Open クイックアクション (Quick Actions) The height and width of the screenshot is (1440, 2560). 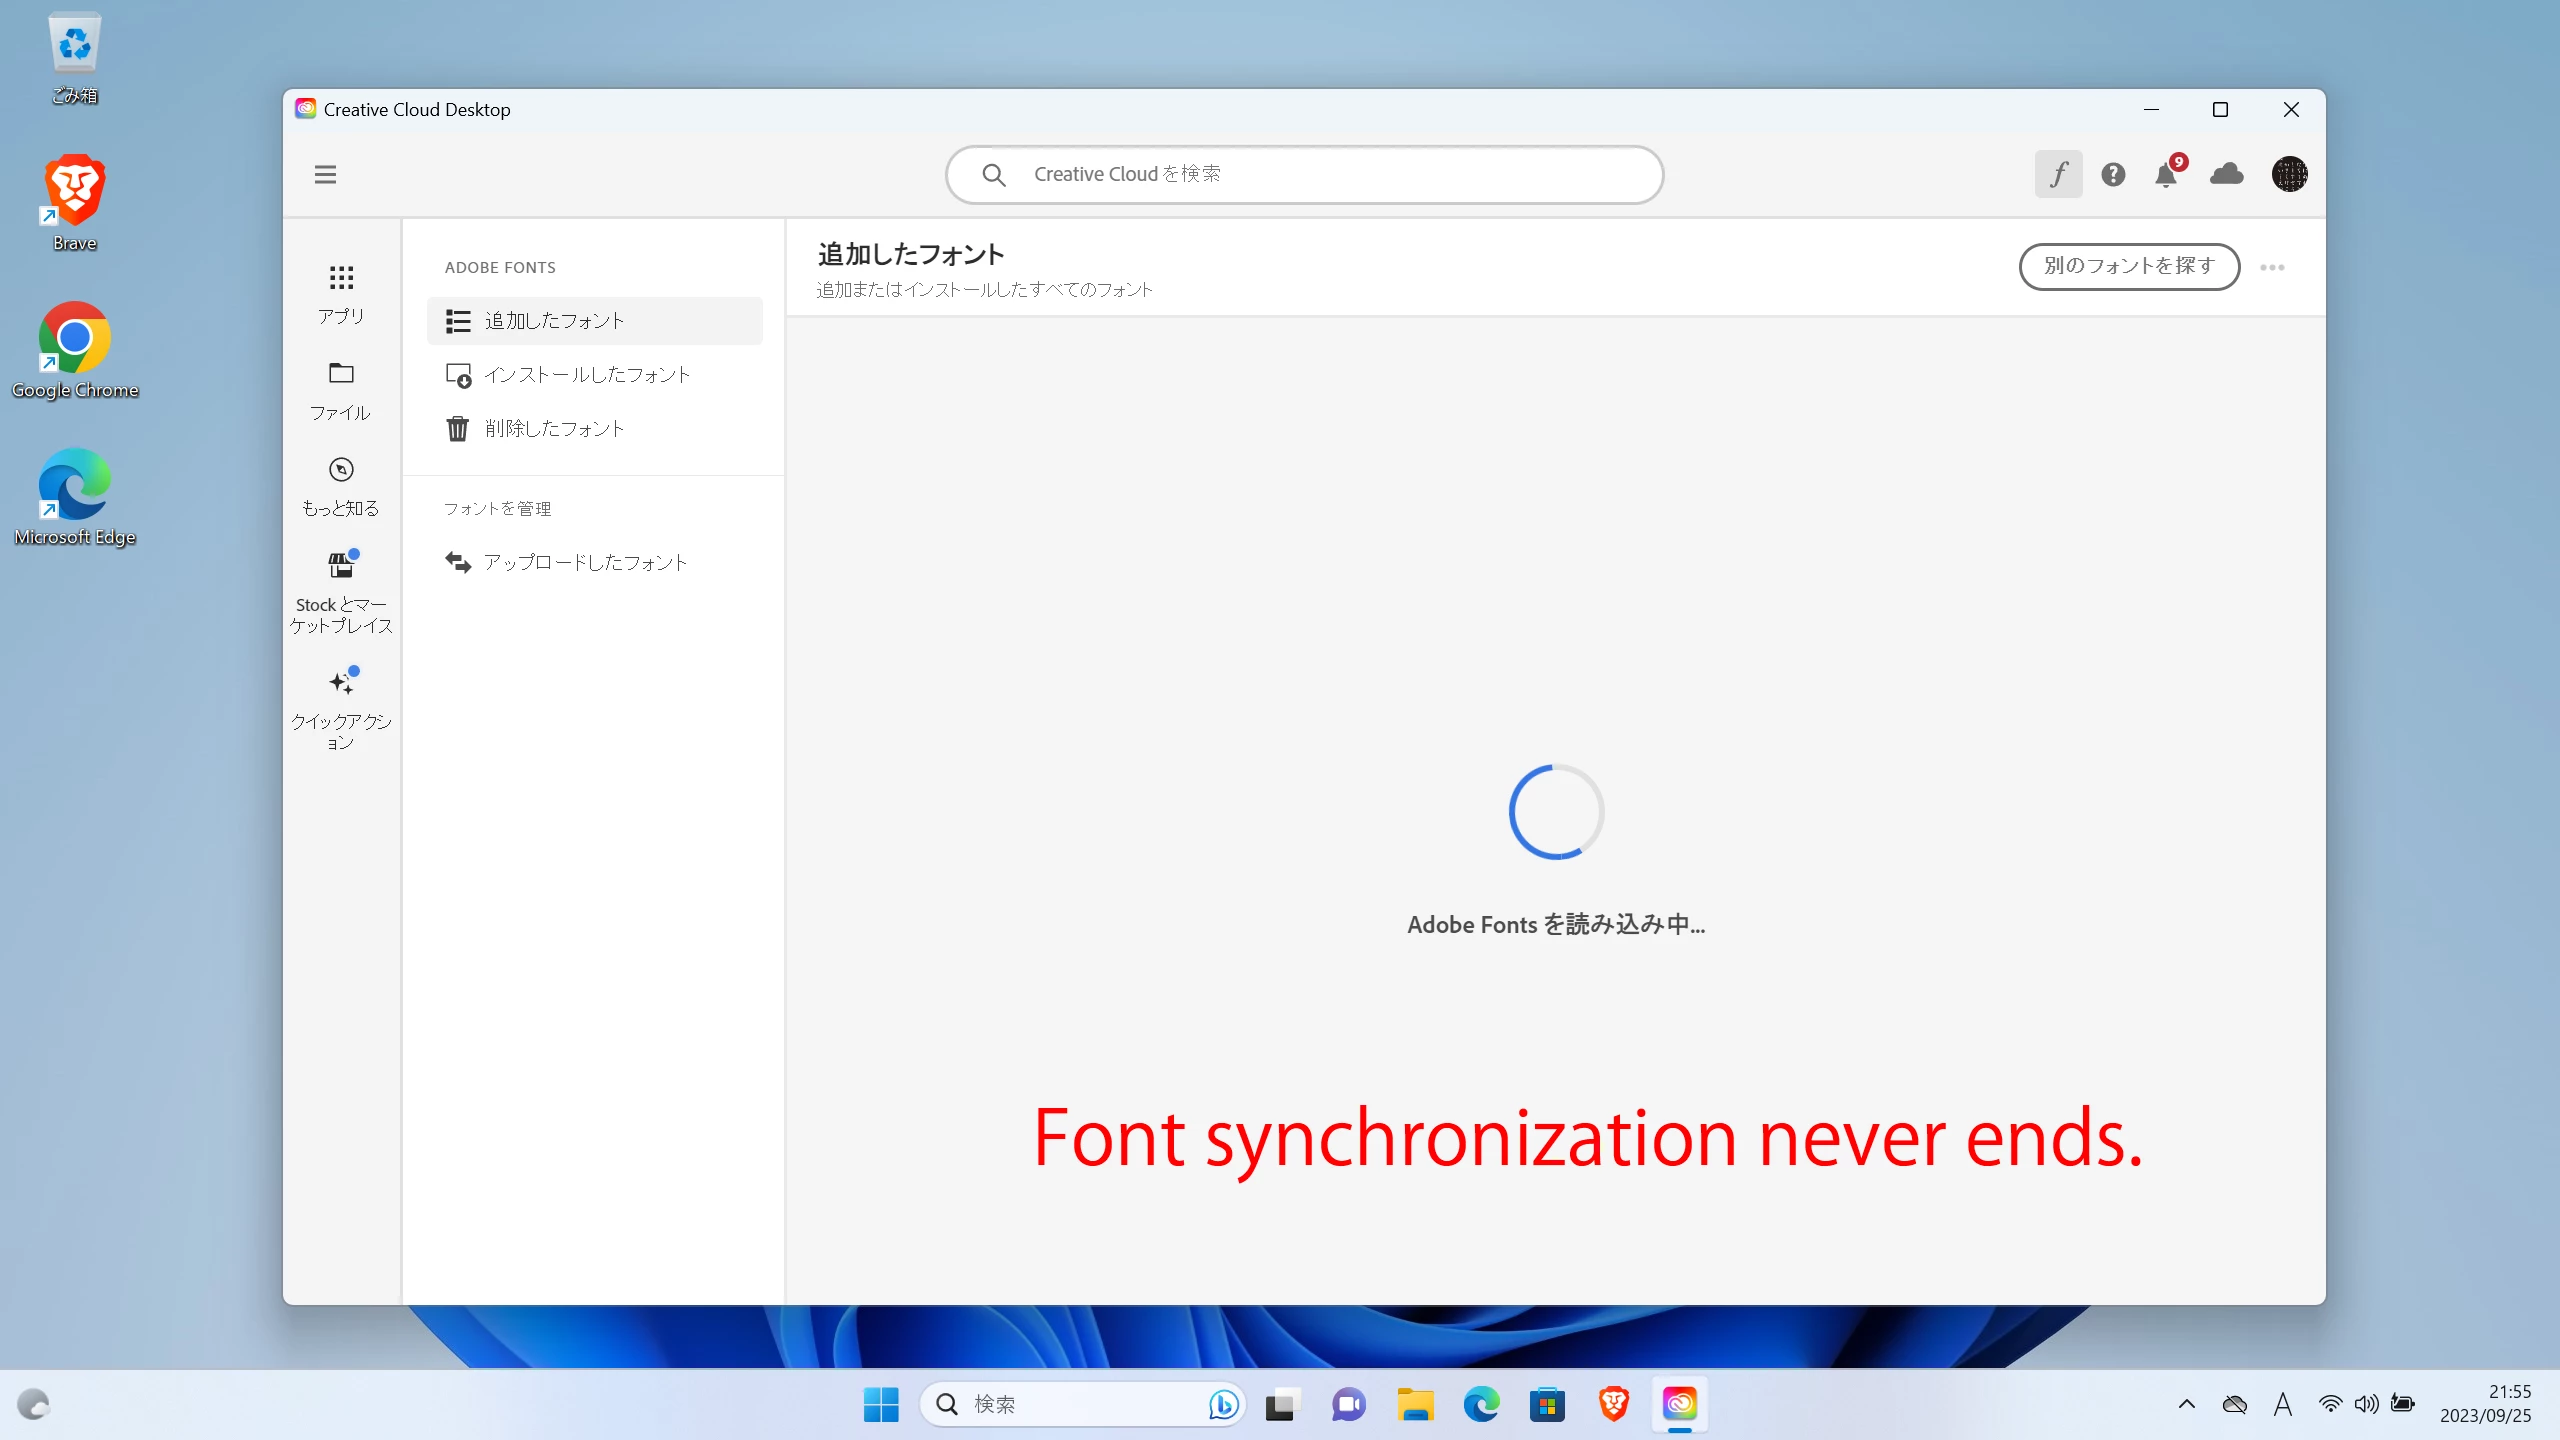(341, 707)
